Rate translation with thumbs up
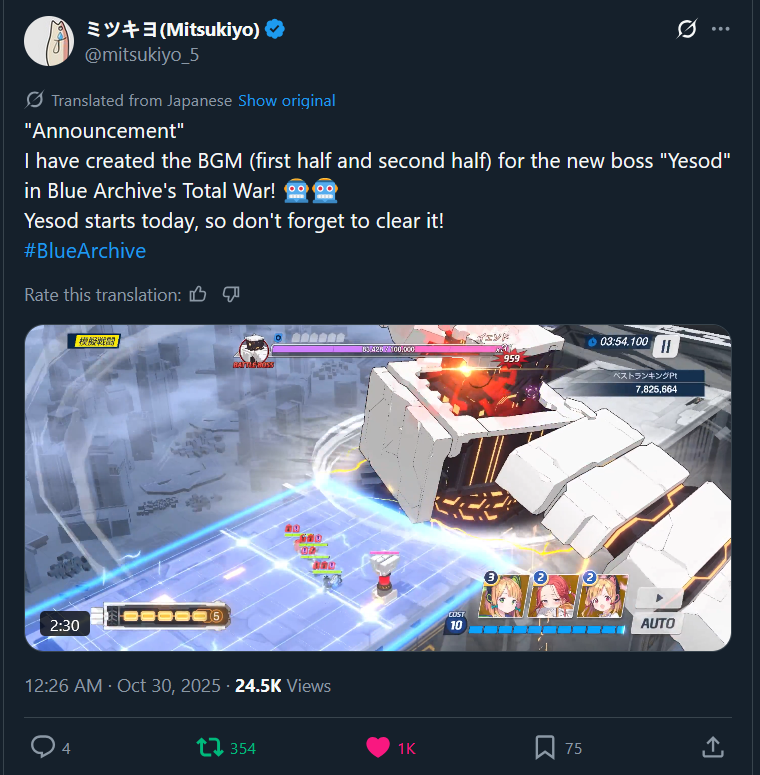Viewport: 760px width, 775px height. [x=198, y=295]
